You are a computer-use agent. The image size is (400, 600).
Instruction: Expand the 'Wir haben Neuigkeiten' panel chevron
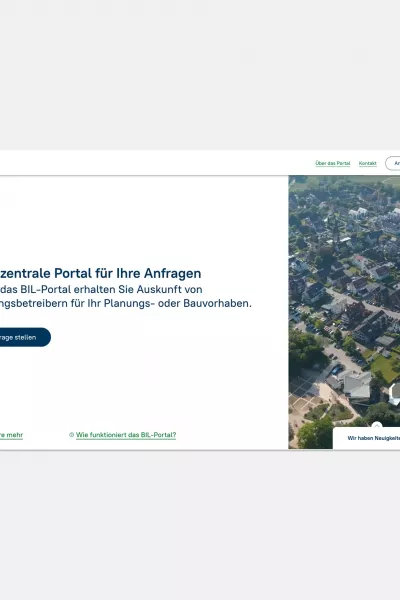click(377, 425)
